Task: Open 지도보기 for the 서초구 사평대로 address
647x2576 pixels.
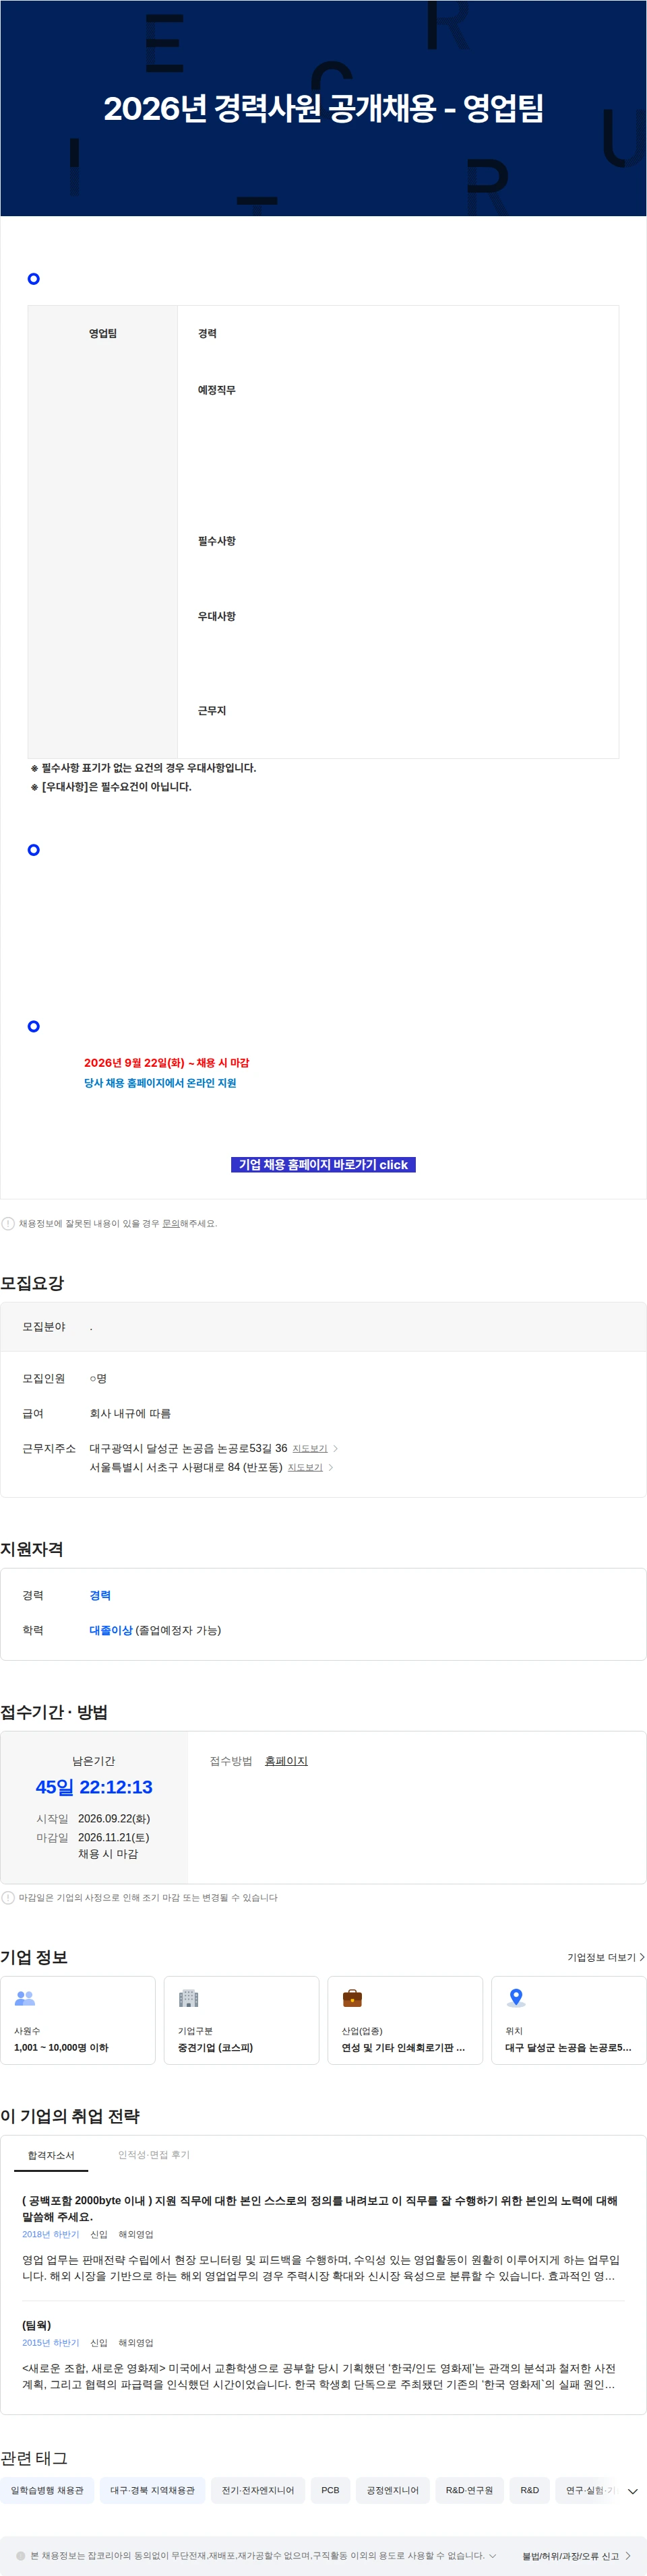Action: [x=305, y=1467]
